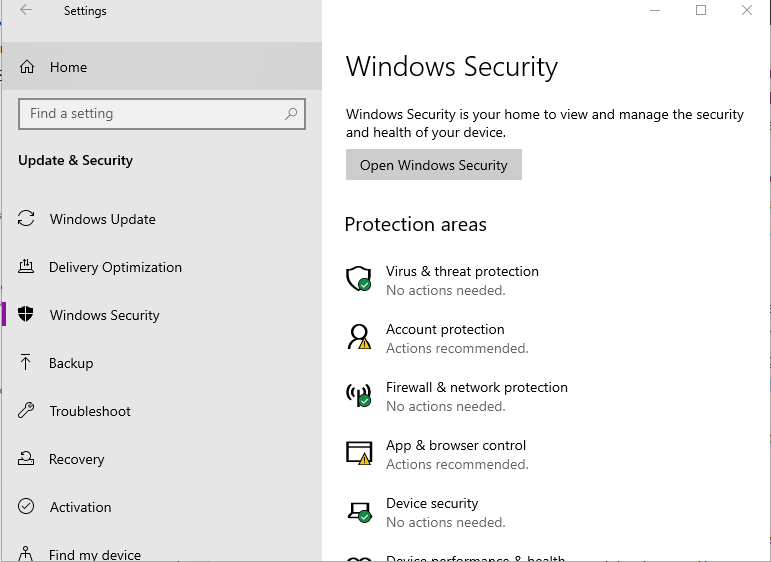The height and width of the screenshot is (562, 771).
Task: Go to Troubleshoot settings
Action: click(90, 411)
